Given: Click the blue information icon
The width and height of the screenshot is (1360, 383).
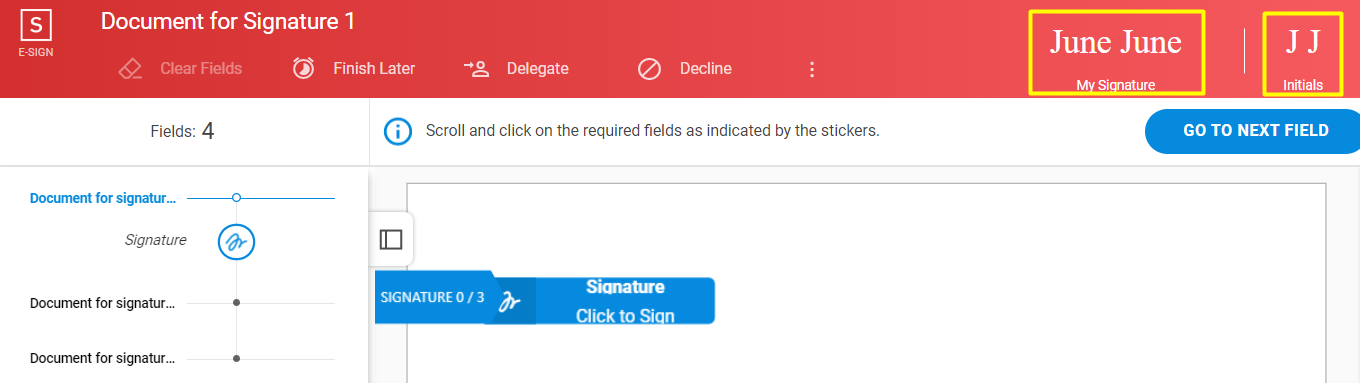Looking at the screenshot, I should (x=398, y=131).
